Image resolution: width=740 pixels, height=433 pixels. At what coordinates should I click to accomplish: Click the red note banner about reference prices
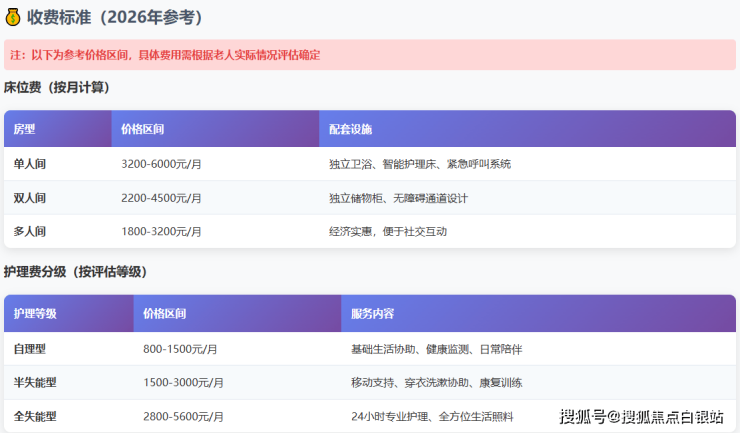coord(369,55)
